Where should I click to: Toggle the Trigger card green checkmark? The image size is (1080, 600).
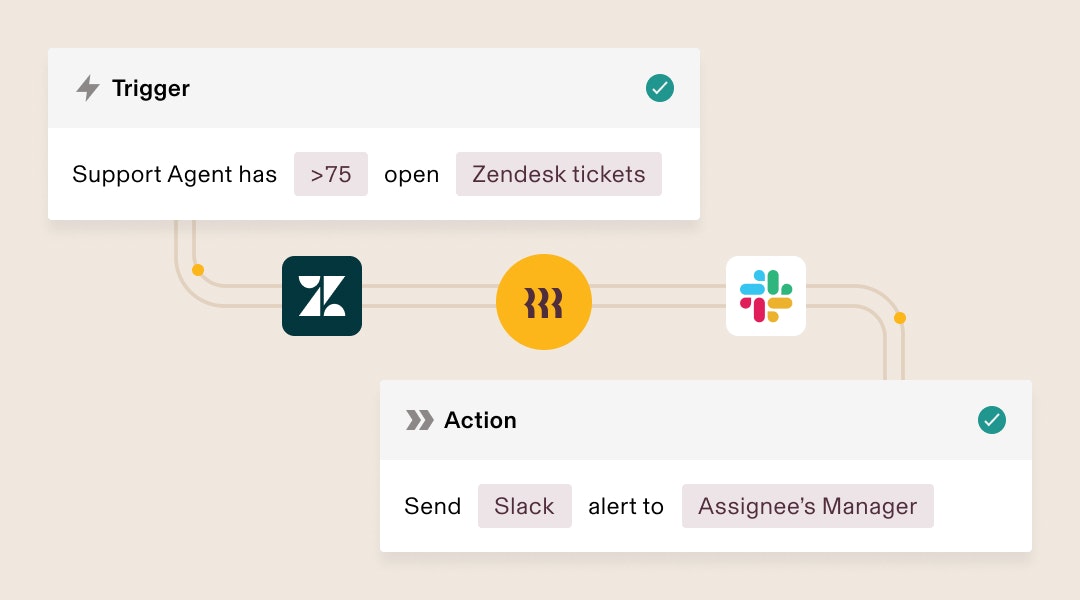click(660, 88)
